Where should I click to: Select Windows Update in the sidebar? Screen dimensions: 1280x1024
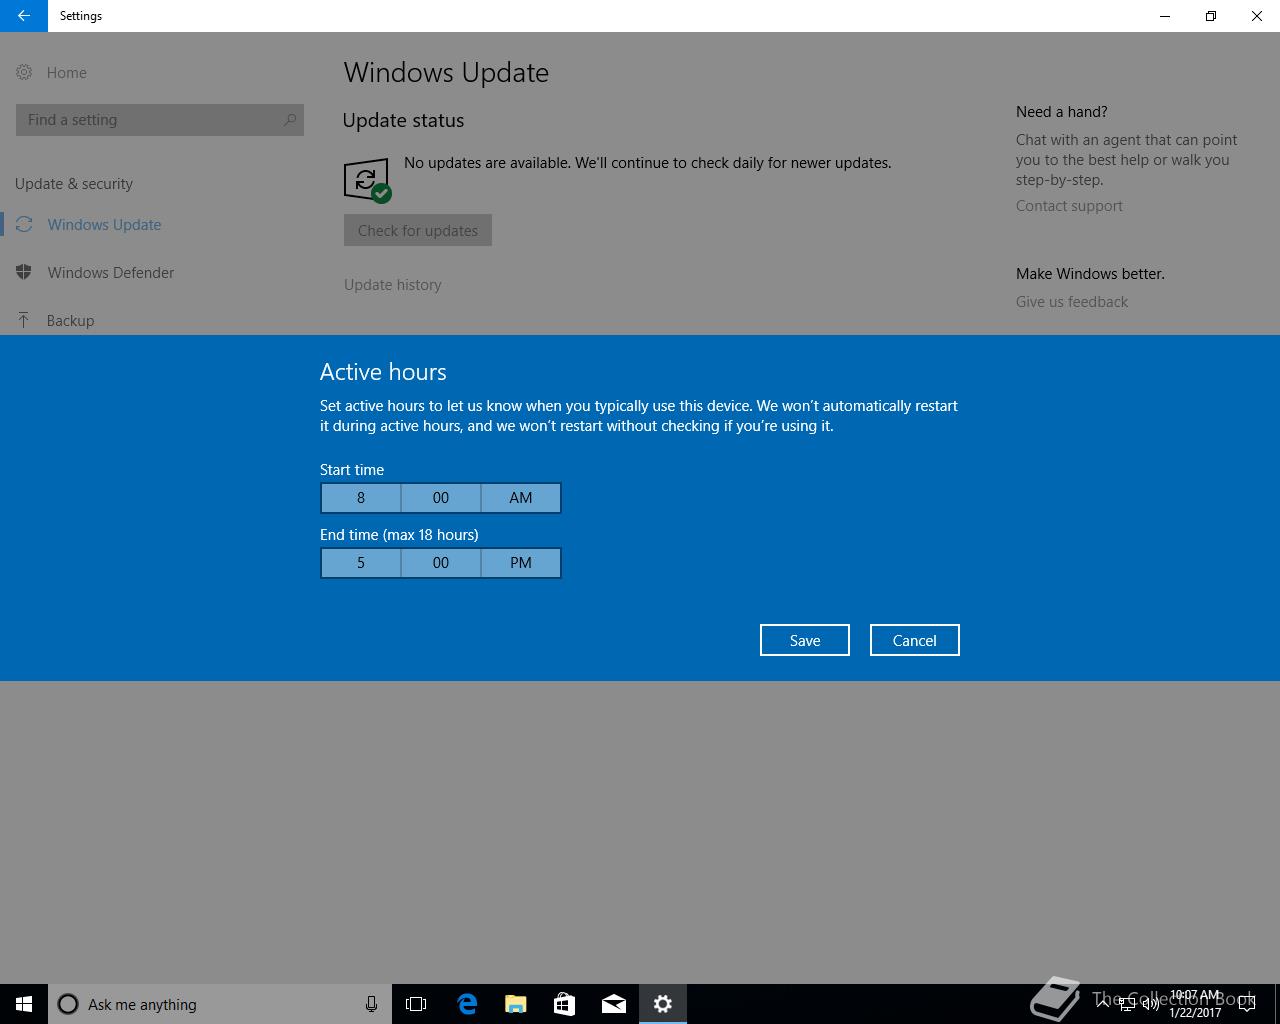104,225
